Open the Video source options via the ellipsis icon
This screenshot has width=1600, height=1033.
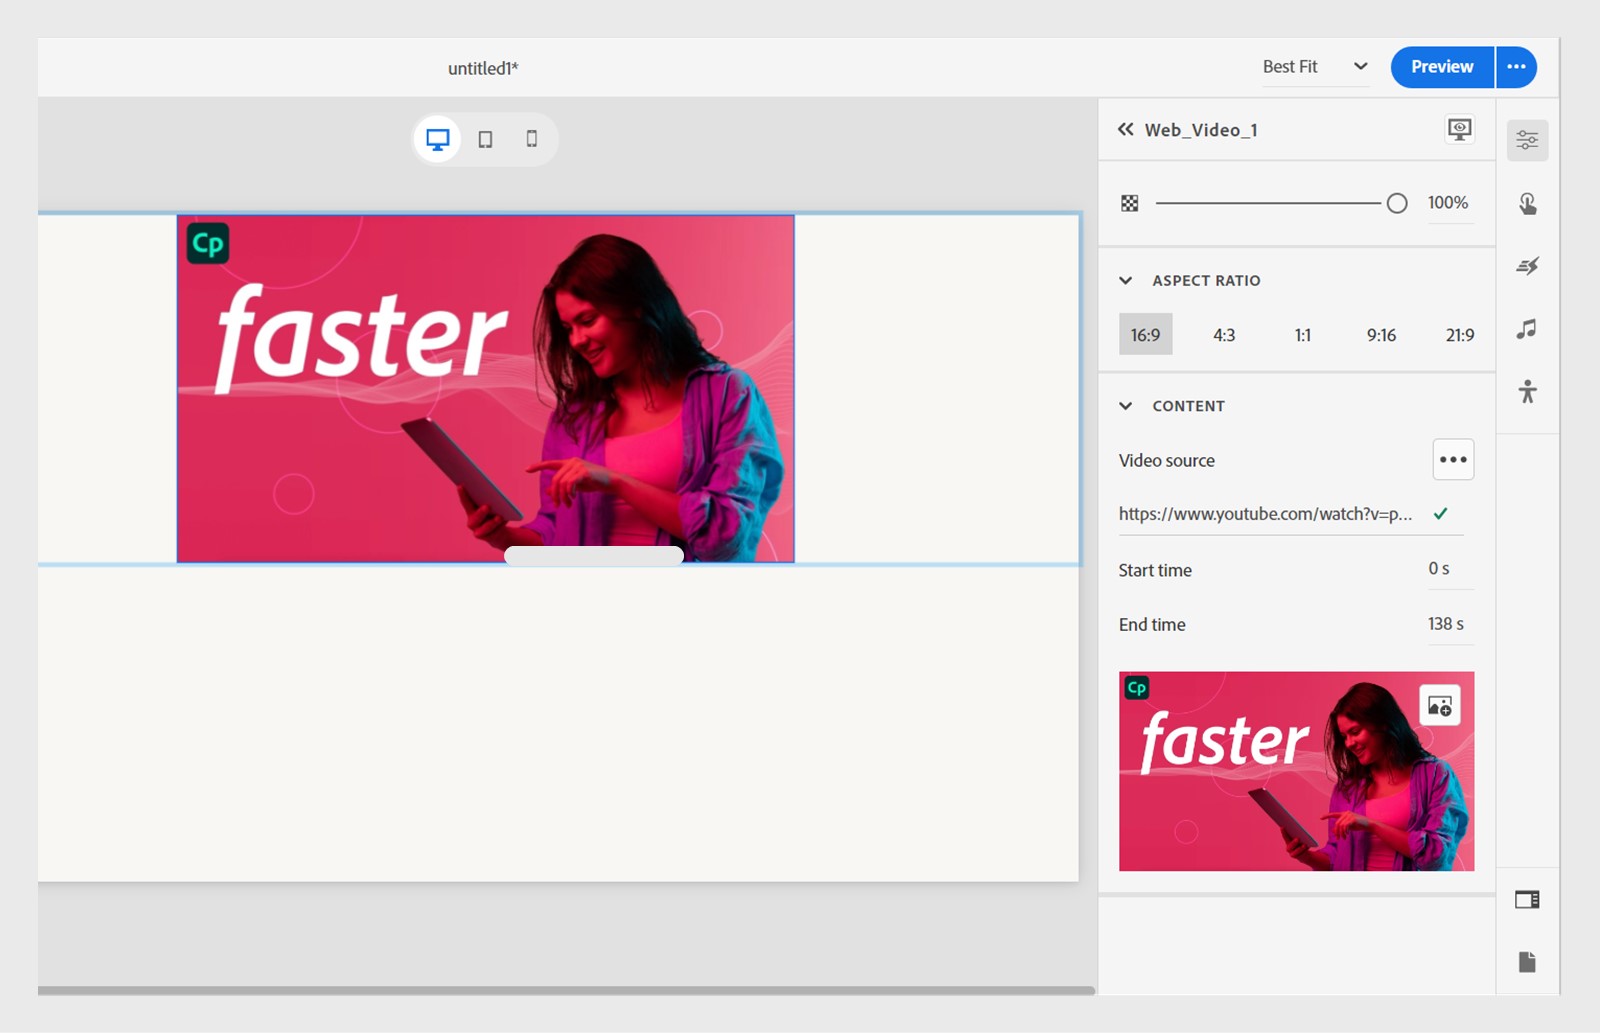pyautogui.click(x=1453, y=459)
